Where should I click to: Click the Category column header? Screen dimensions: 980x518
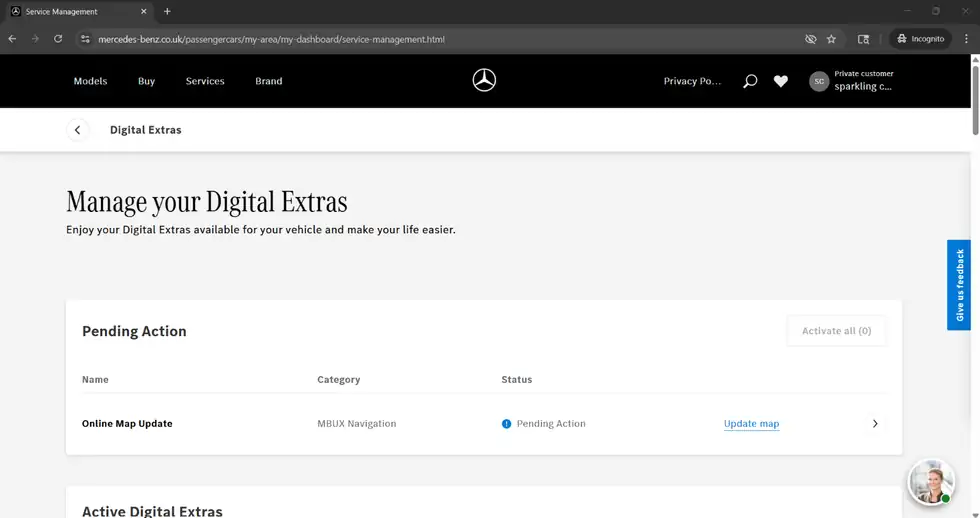[x=338, y=379]
